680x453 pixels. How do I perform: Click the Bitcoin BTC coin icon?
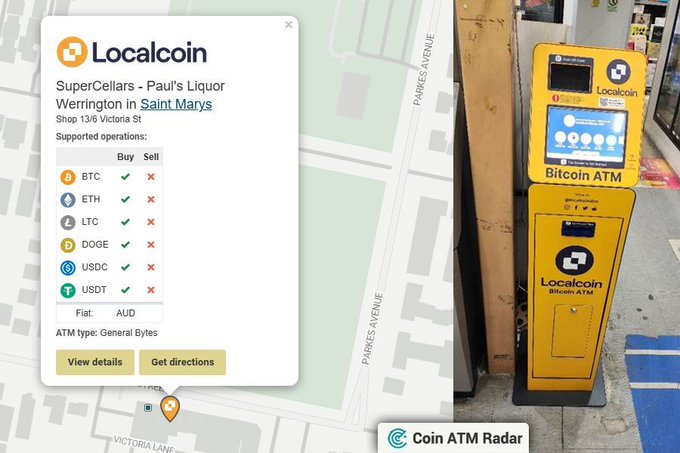coord(68,177)
